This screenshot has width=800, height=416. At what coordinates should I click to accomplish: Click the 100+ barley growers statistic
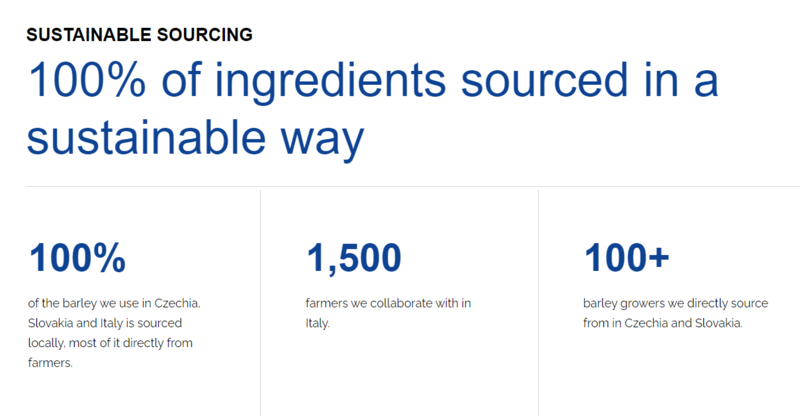pos(627,258)
